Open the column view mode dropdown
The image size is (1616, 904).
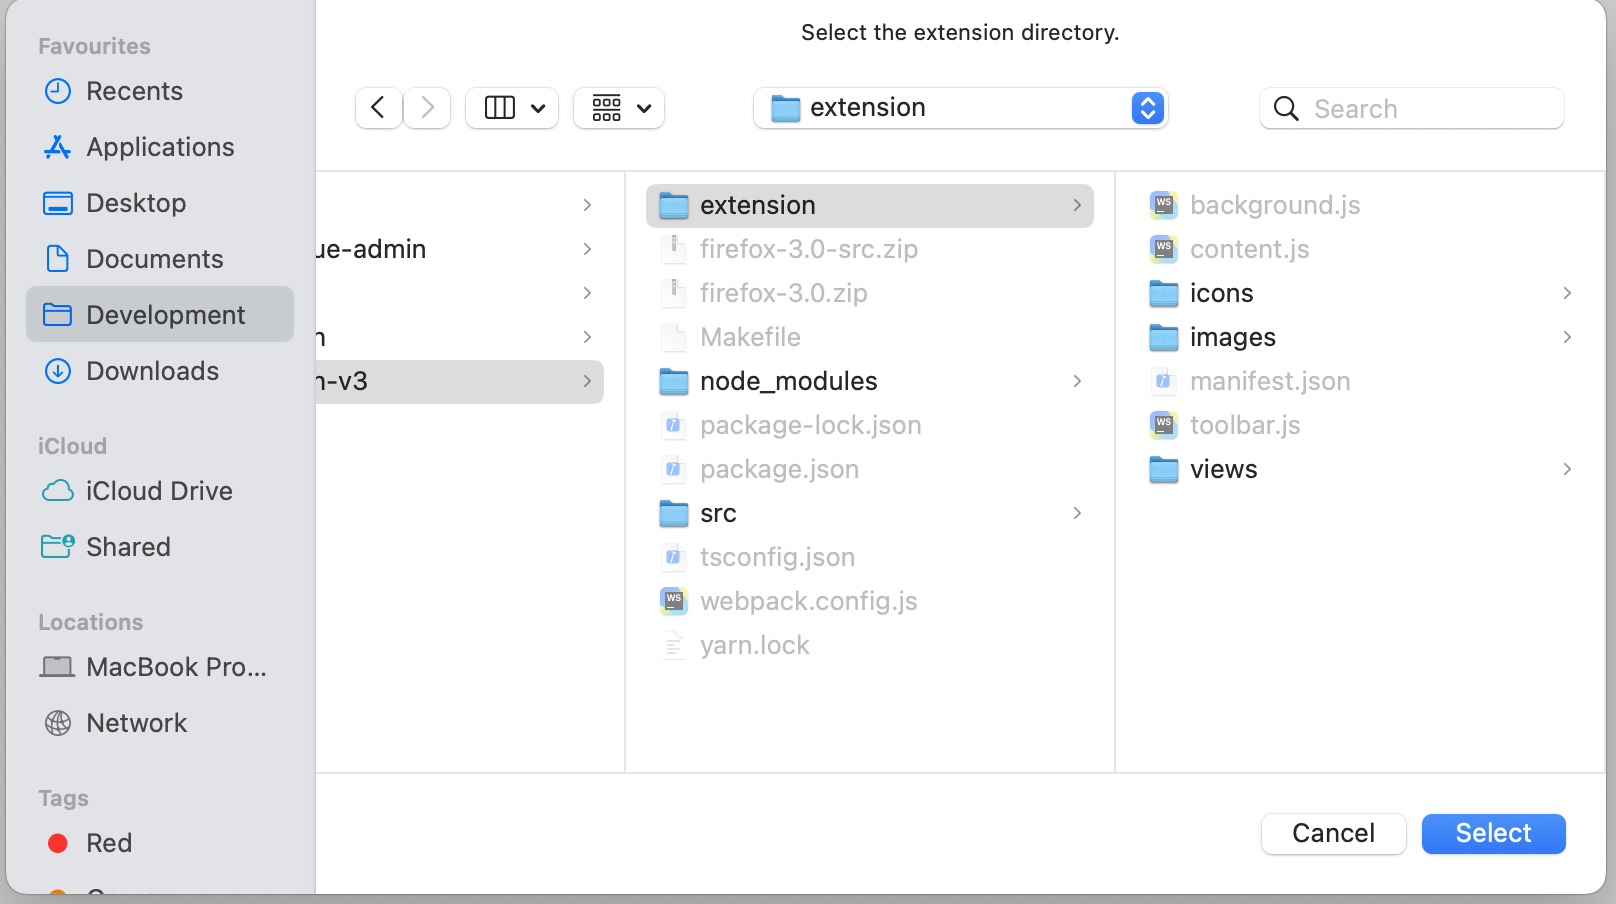(512, 108)
